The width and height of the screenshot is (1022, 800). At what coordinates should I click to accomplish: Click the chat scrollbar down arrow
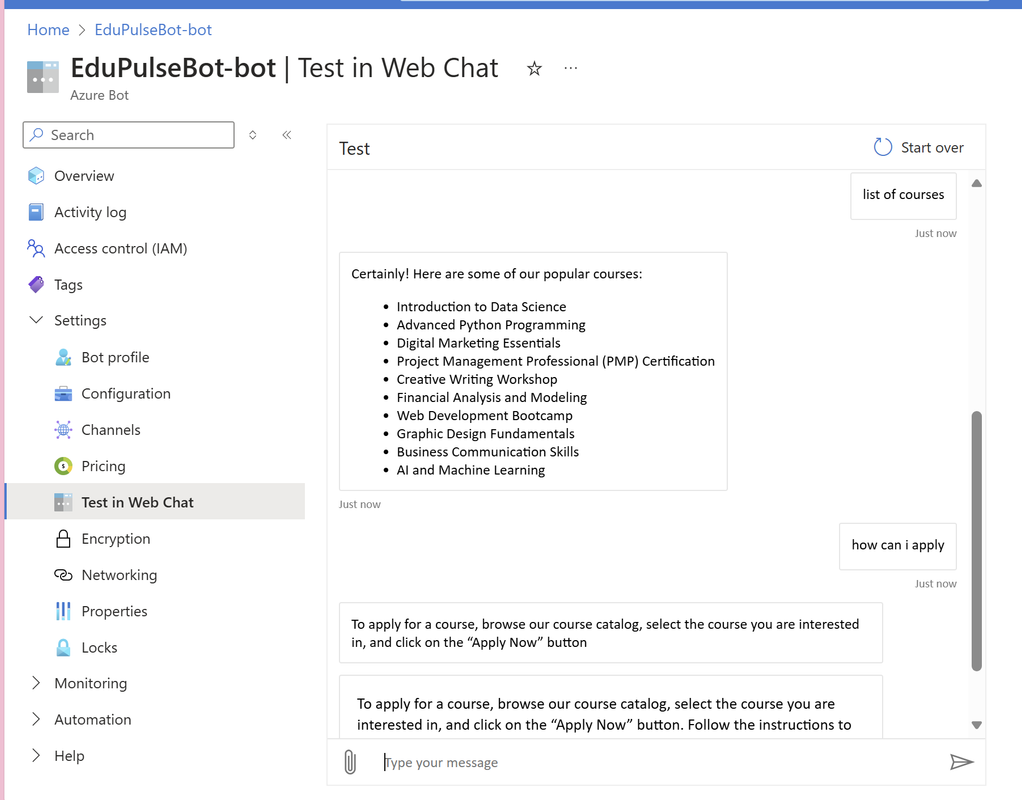976,725
